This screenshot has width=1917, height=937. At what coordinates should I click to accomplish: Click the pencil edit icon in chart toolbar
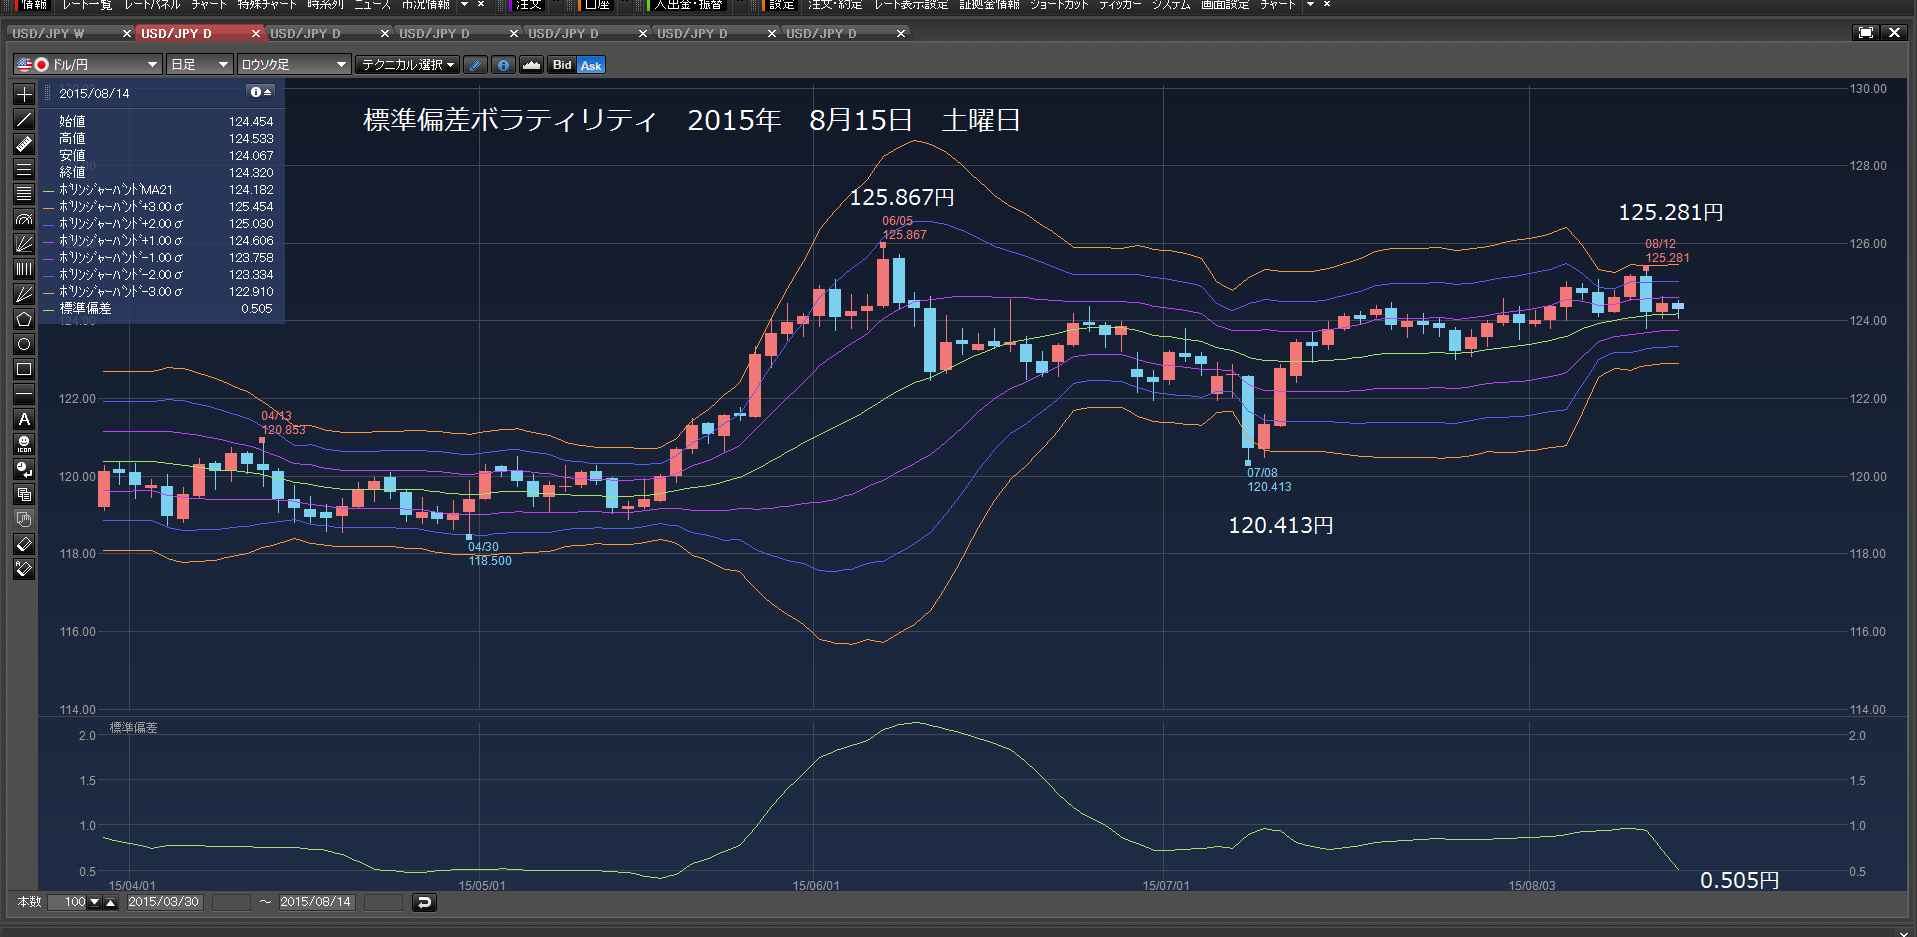[x=476, y=65]
